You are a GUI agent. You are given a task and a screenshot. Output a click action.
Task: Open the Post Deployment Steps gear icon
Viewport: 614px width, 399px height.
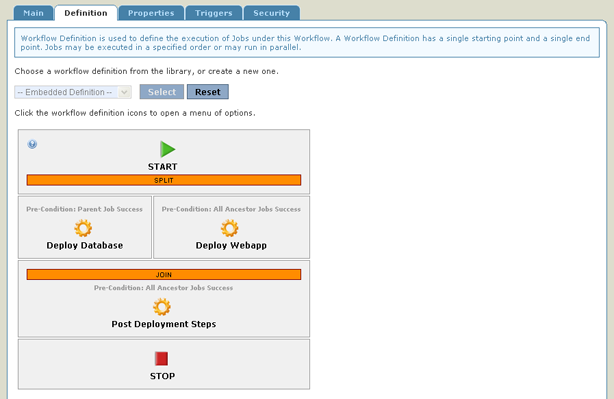[x=162, y=307]
